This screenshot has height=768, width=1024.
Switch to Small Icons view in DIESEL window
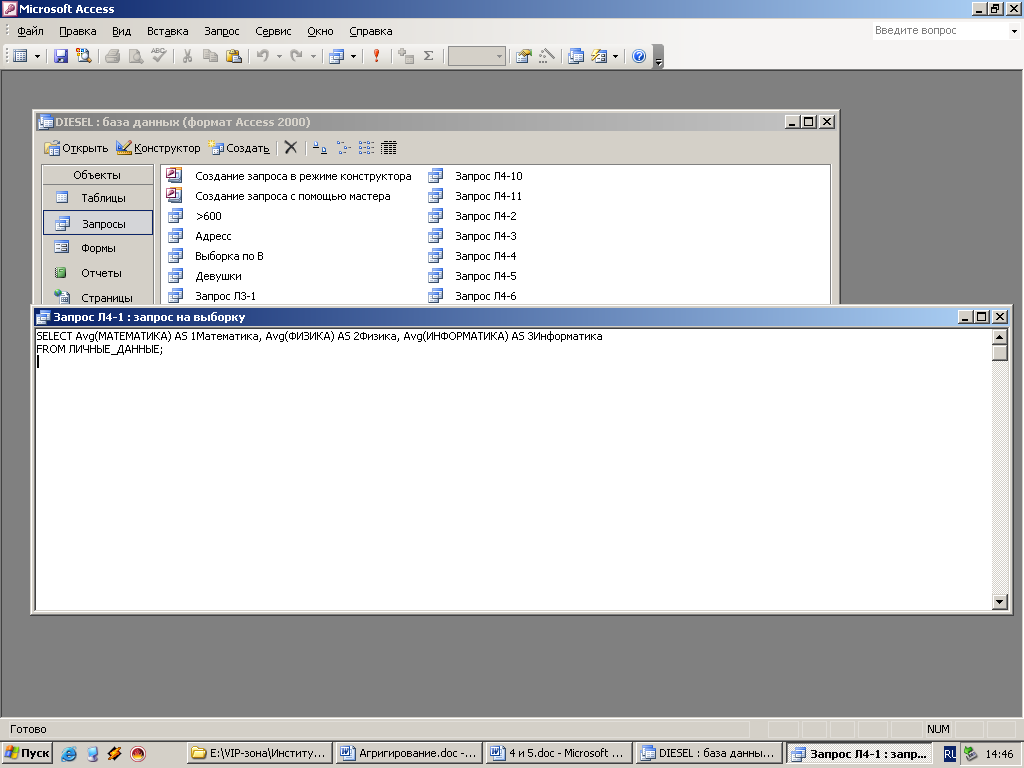tap(344, 148)
